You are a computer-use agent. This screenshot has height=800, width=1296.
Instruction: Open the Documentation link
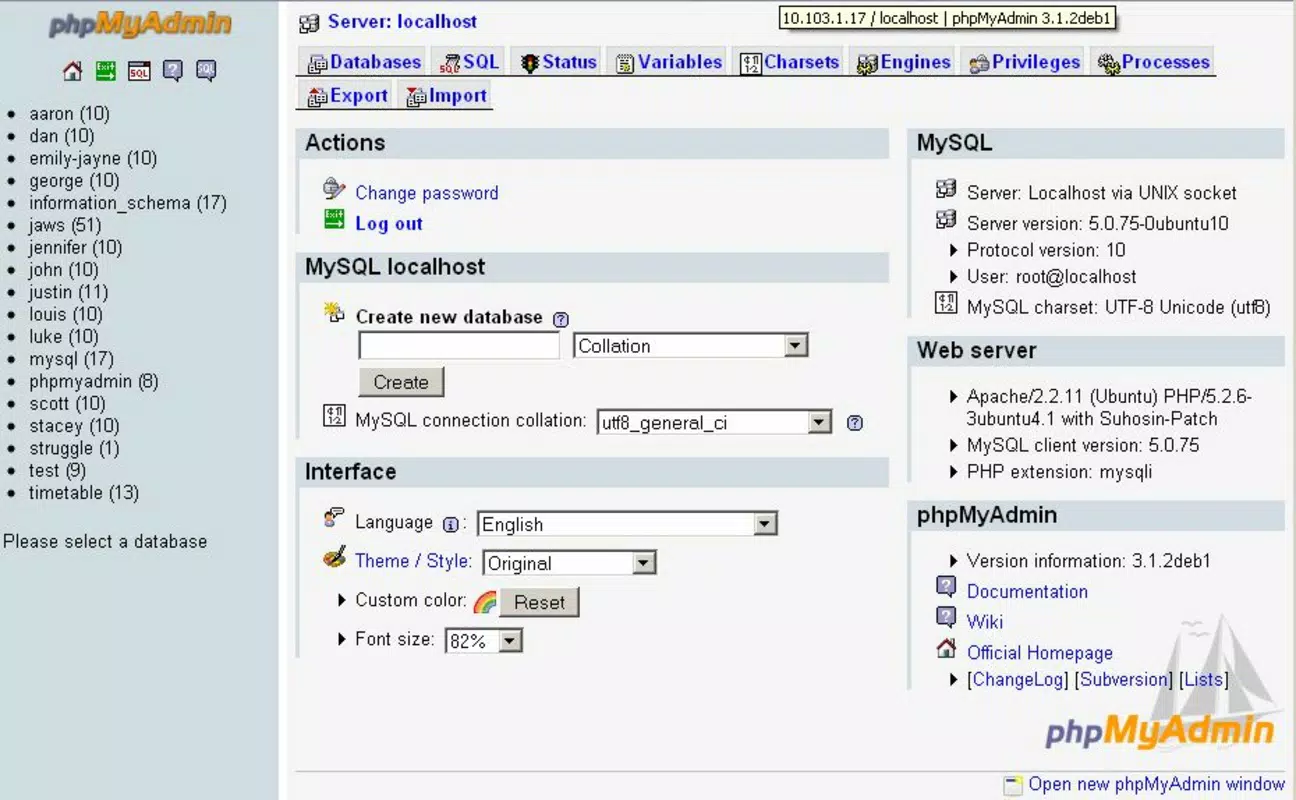(1027, 591)
